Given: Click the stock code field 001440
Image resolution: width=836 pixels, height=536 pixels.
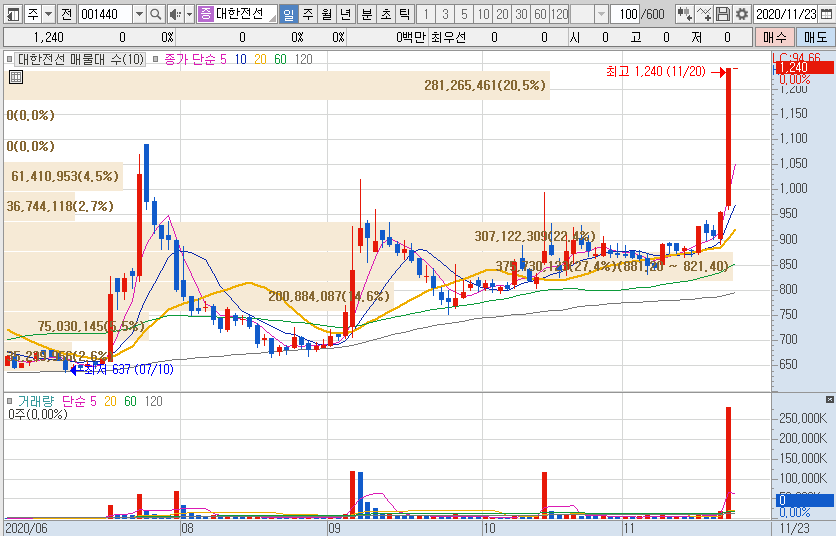Looking at the screenshot, I should 106,14.
